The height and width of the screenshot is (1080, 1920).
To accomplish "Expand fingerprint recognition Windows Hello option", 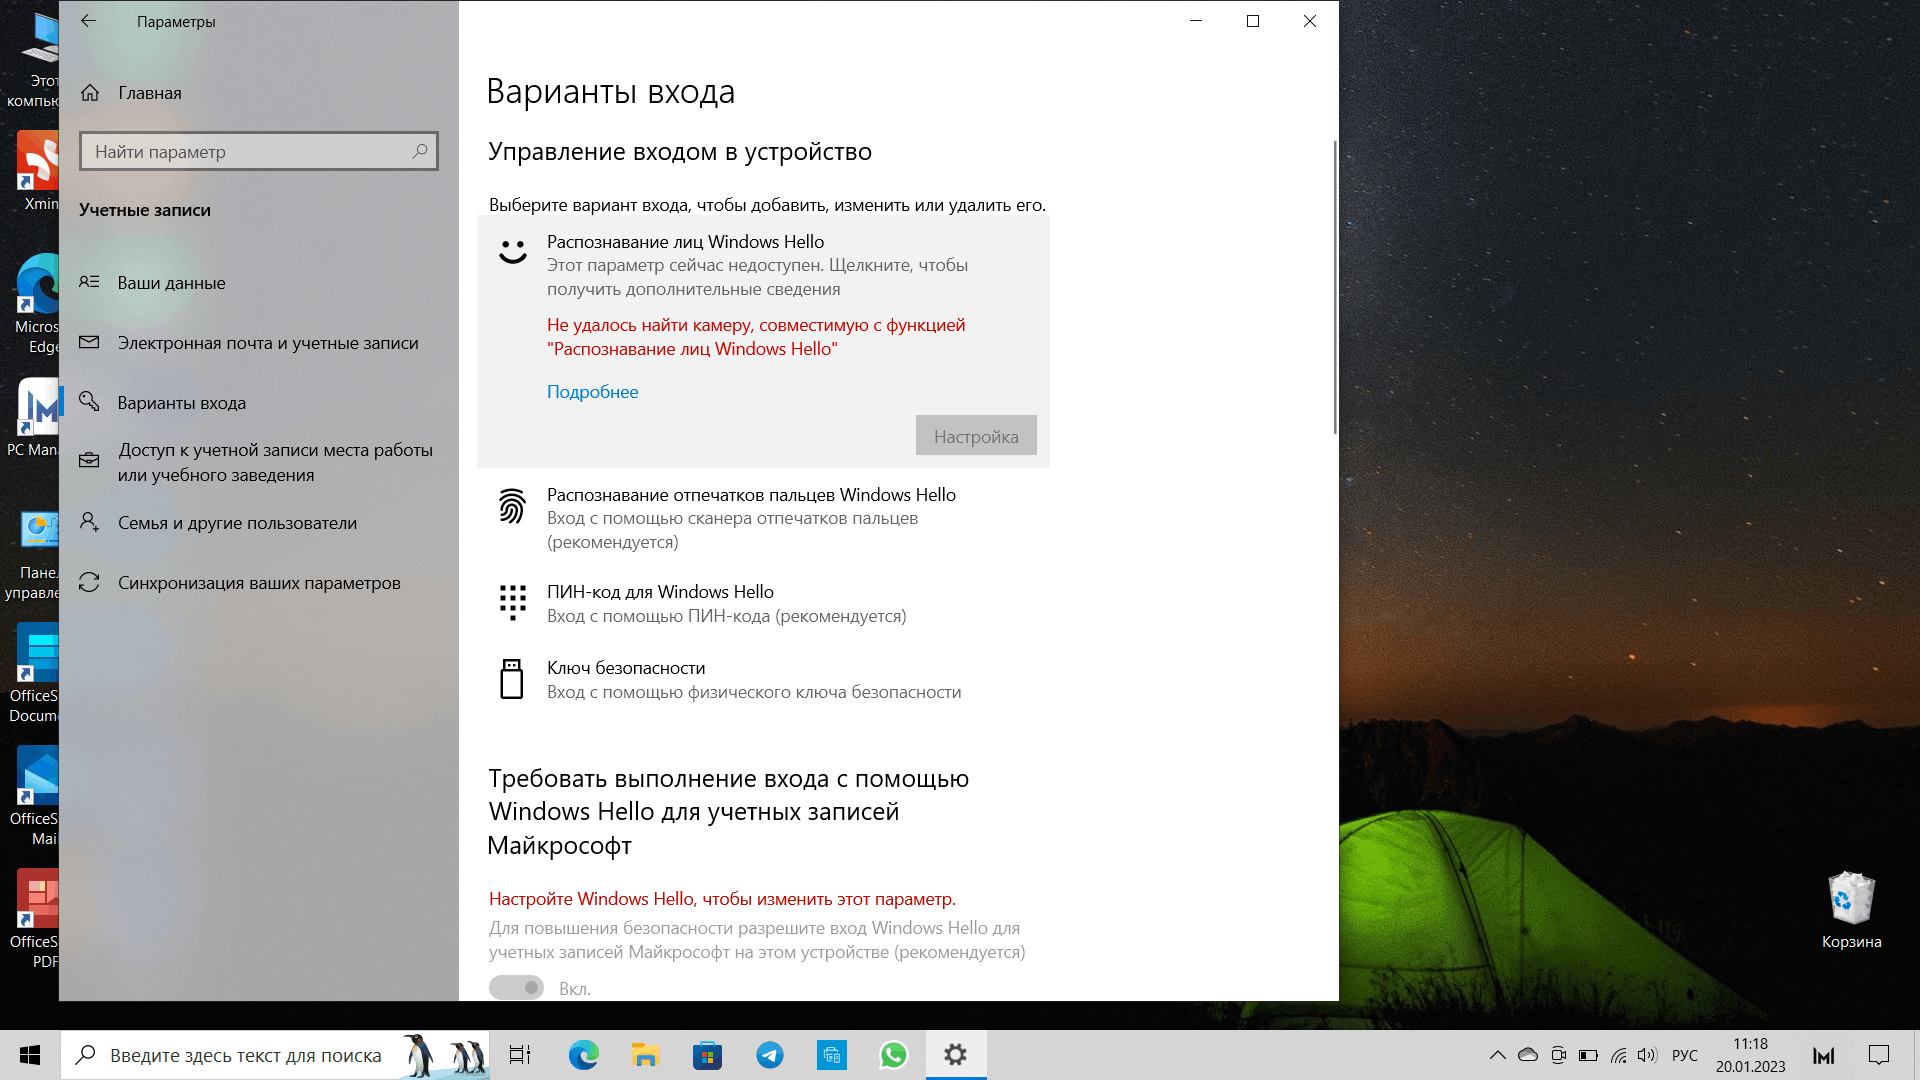I will pyautogui.click(x=750, y=495).
